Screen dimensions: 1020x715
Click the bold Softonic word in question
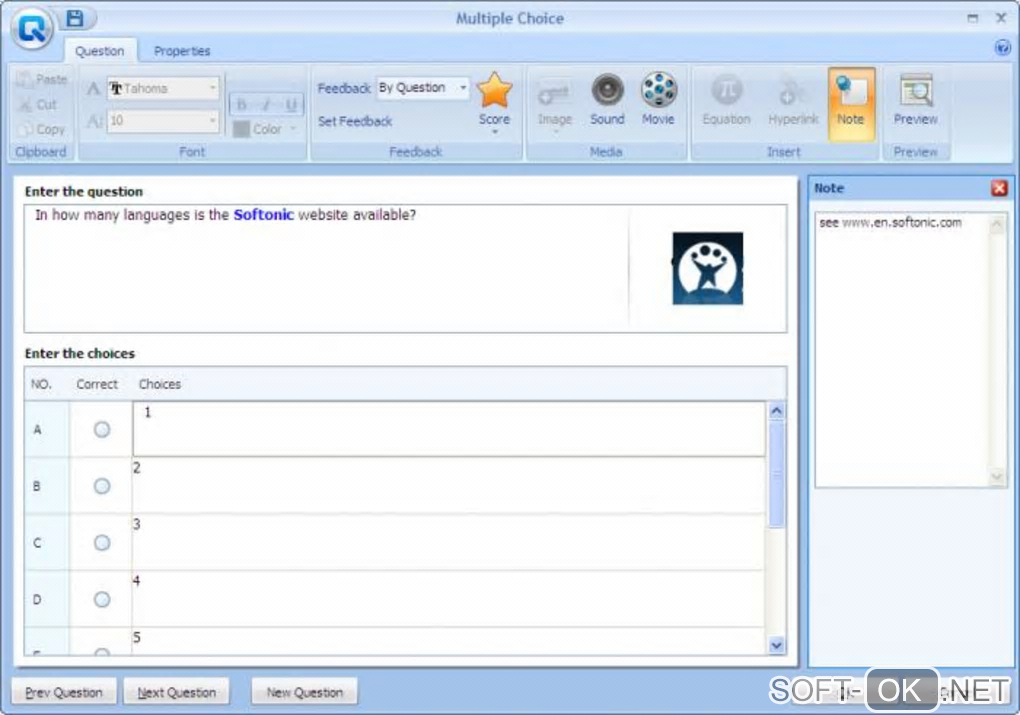(x=263, y=215)
